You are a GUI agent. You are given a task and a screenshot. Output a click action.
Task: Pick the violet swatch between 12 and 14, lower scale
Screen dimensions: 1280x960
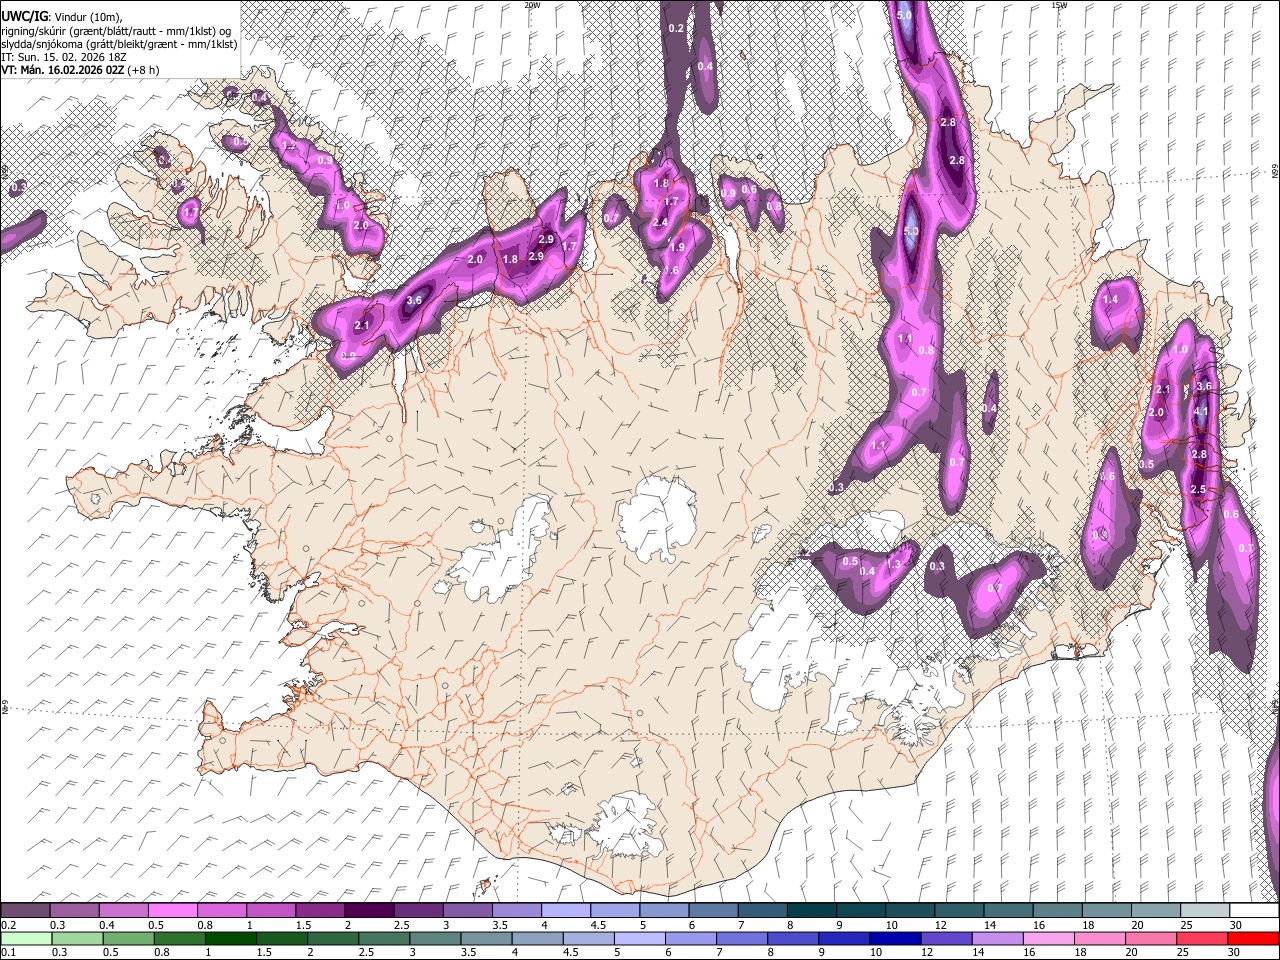pos(947,938)
